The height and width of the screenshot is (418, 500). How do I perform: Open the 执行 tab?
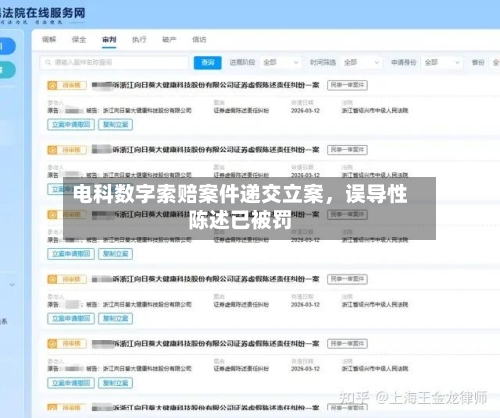pyautogui.click(x=139, y=40)
